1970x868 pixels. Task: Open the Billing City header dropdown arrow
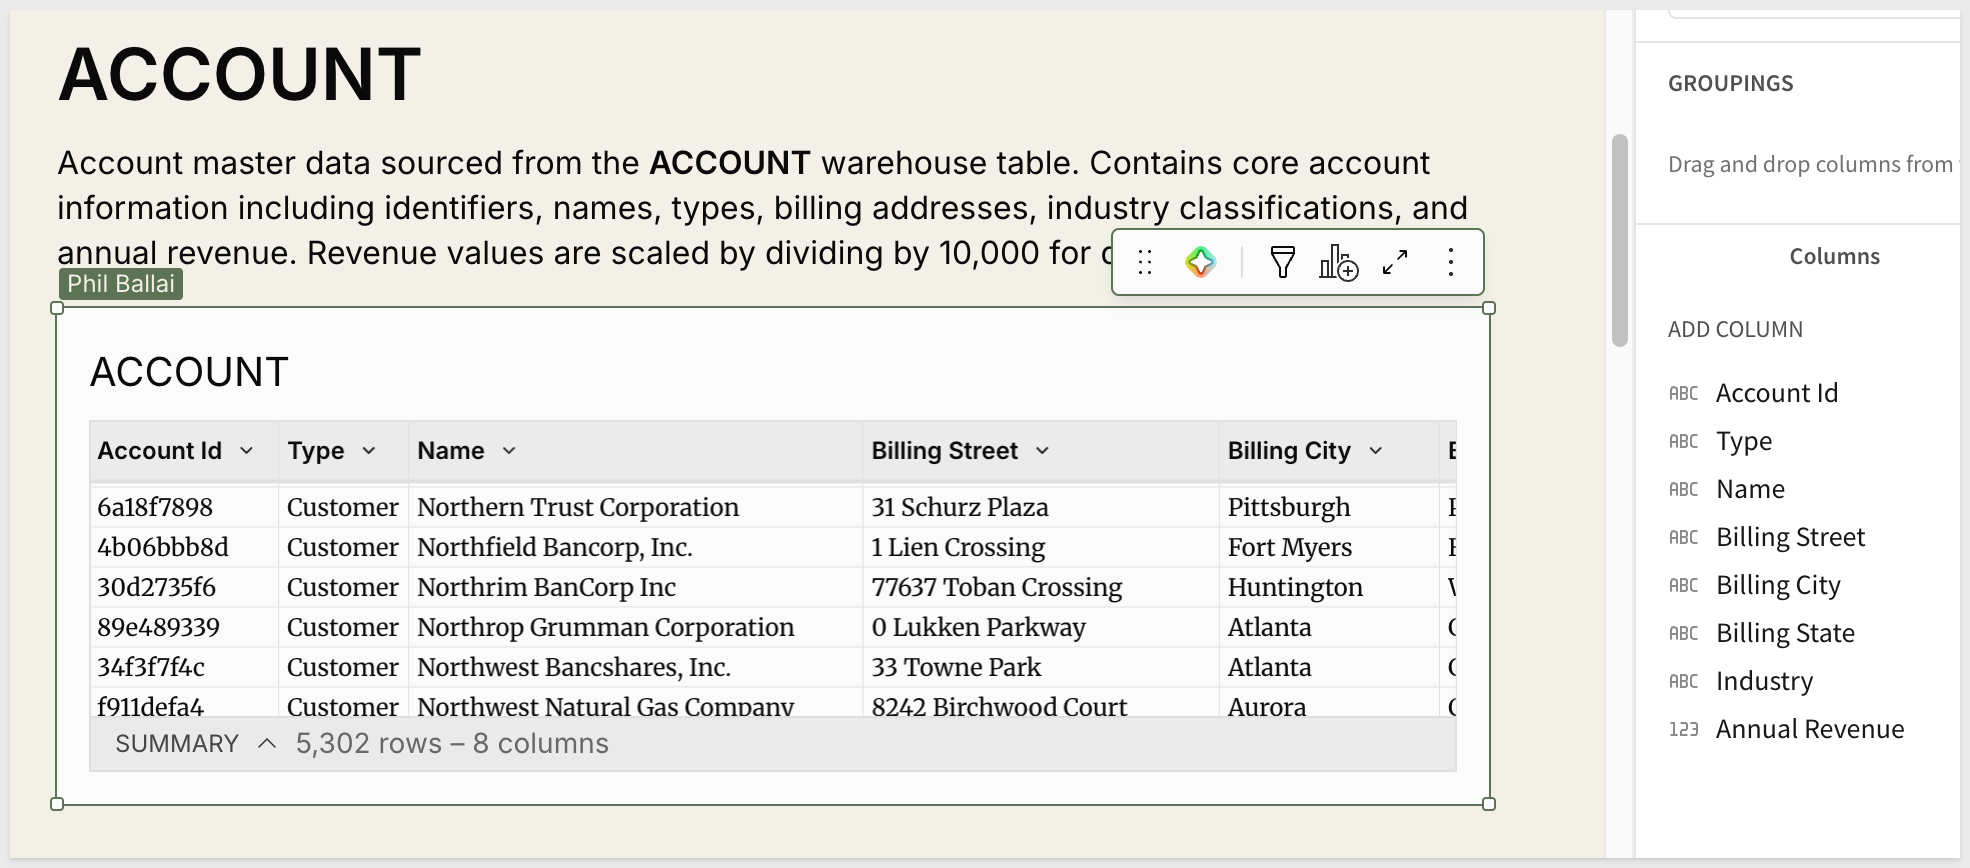[x=1376, y=451]
